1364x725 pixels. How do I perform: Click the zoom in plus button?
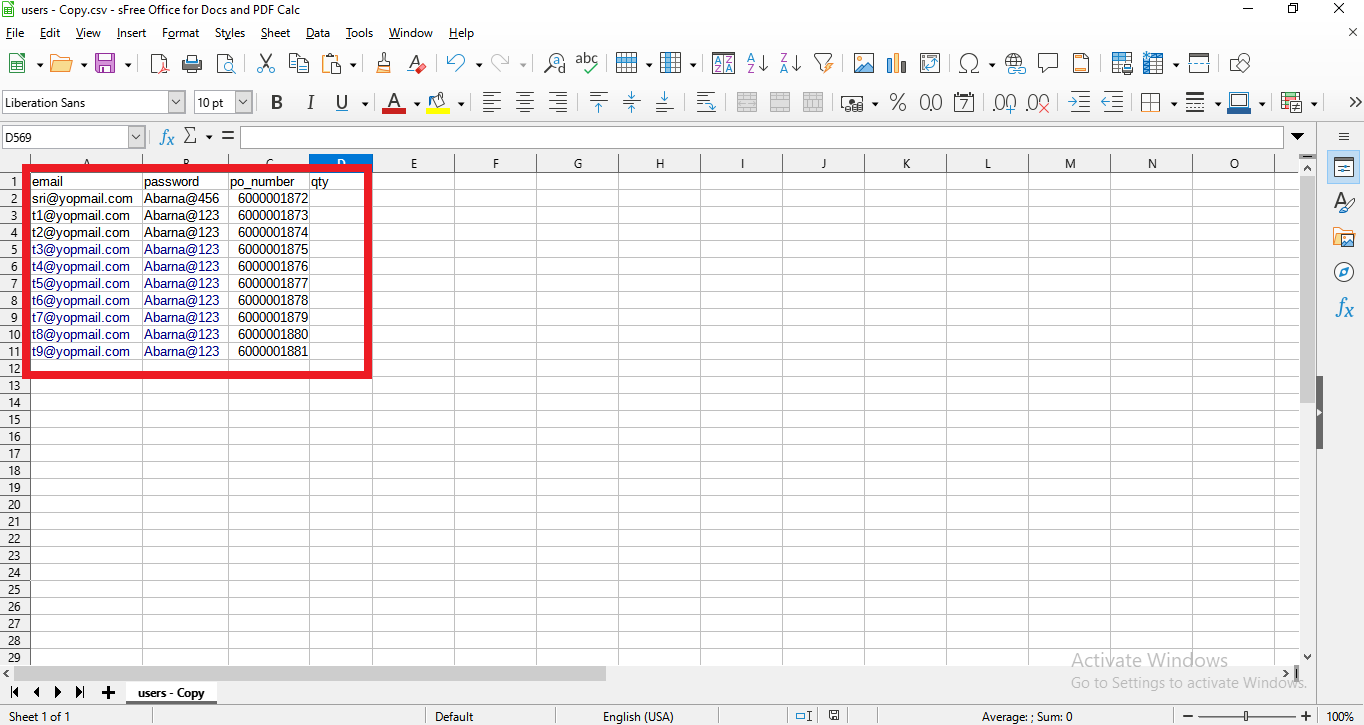tap(1306, 716)
